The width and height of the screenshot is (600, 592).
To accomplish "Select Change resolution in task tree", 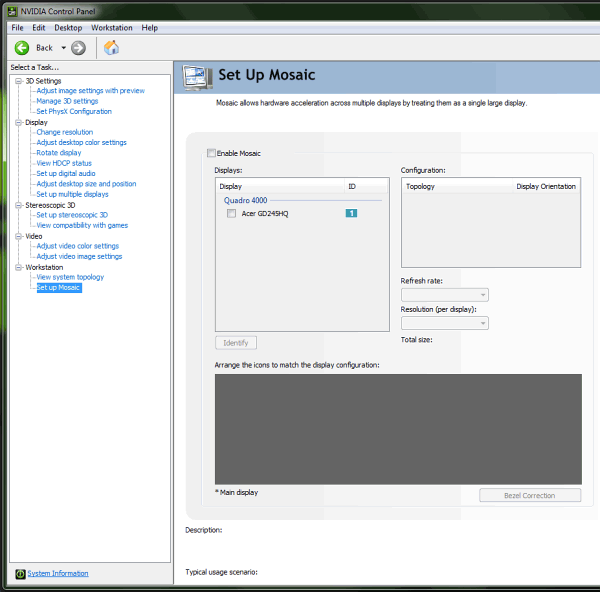I will tap(65, 132).
